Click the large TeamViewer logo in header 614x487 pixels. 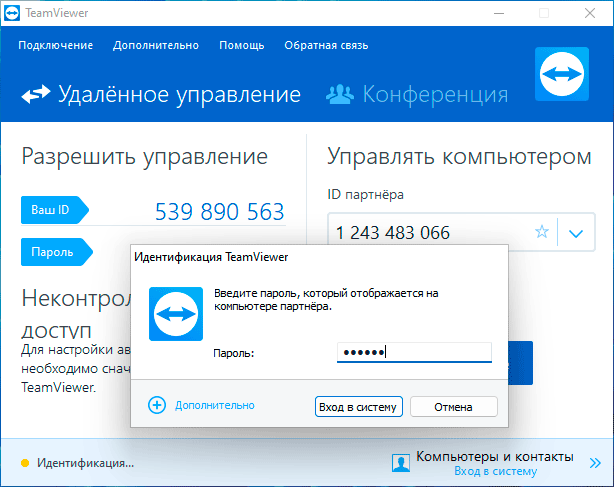[562, 74]
